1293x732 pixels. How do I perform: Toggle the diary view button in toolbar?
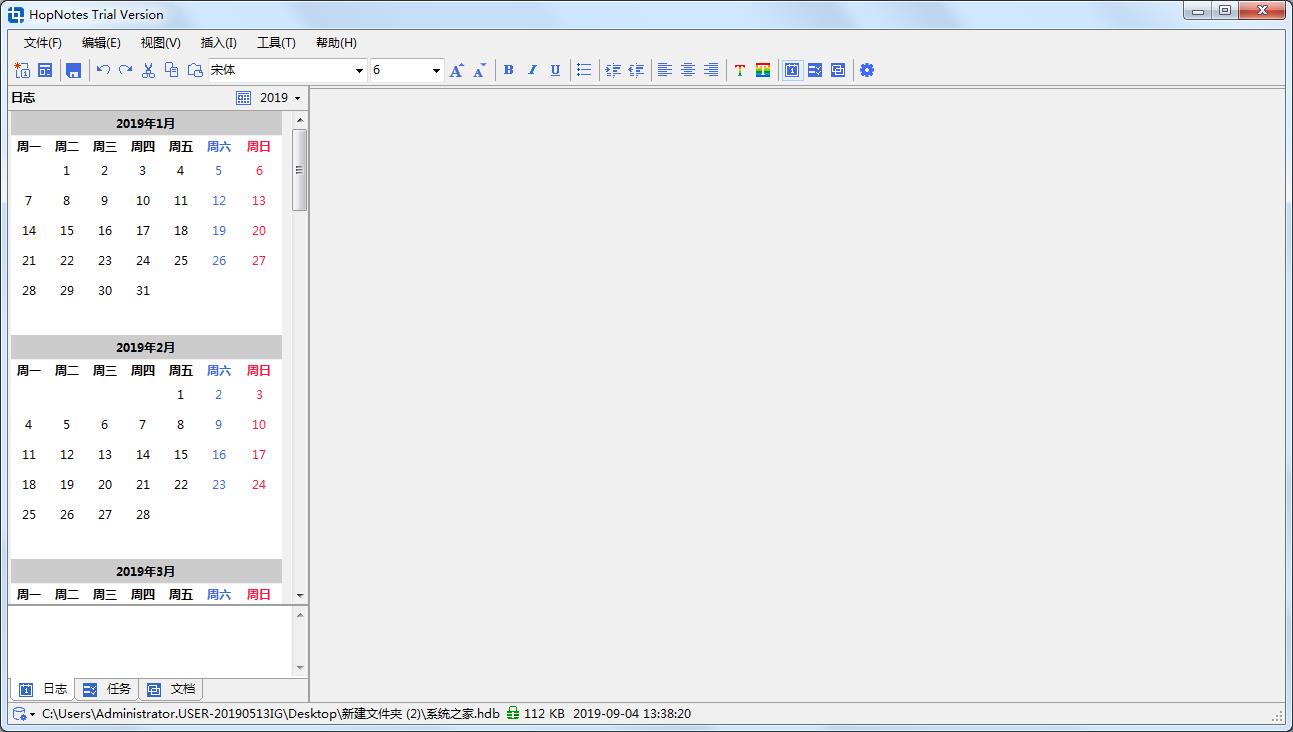[x=792, y=70]
